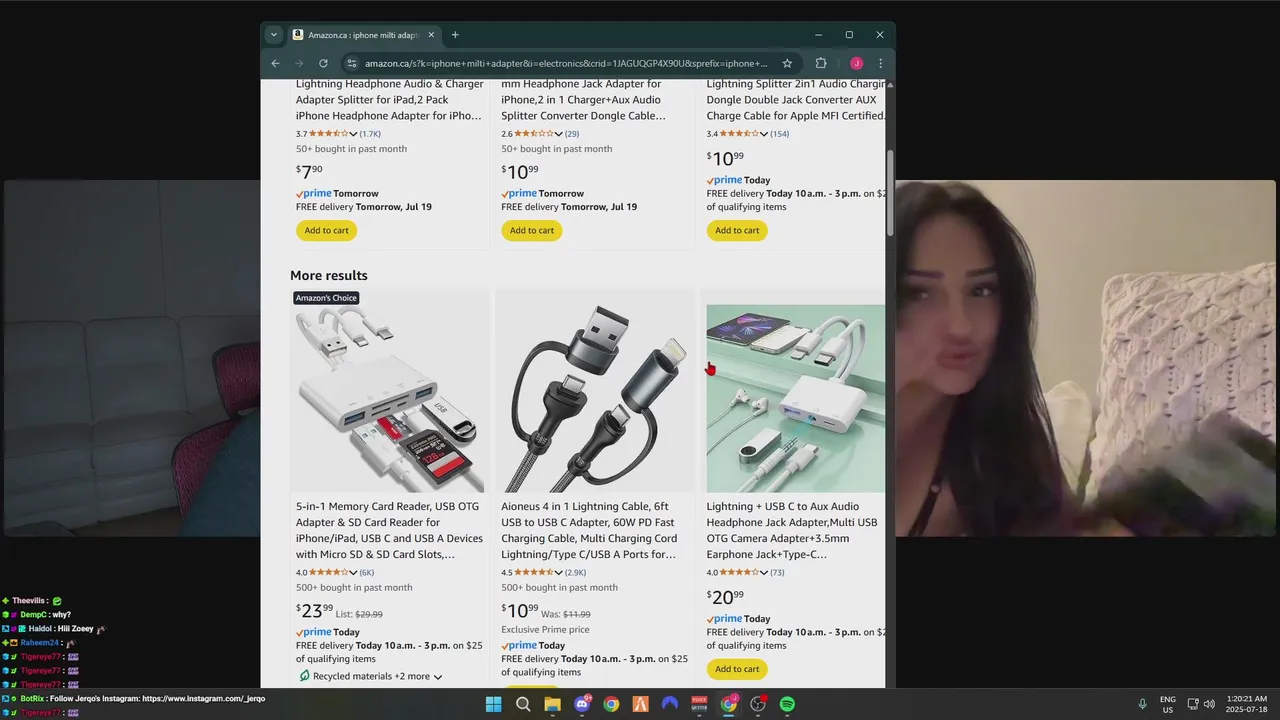Open the 5-in-1 Memory Card Reader title link
The image size is (1280, 720).
390,531
